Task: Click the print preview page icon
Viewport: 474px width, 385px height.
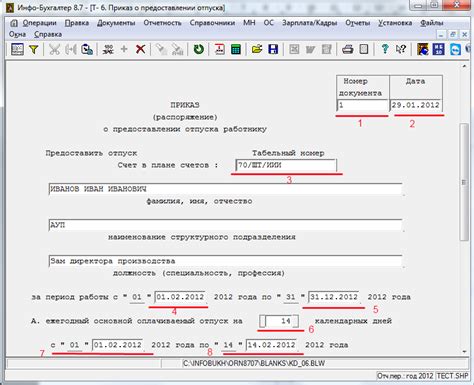Action: (364, 50)
